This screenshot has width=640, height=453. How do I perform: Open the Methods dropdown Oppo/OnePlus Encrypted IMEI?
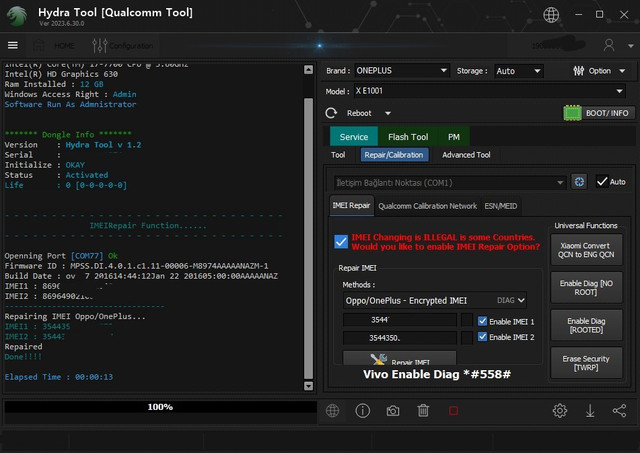pyautogui.click(x=435, y=300)
